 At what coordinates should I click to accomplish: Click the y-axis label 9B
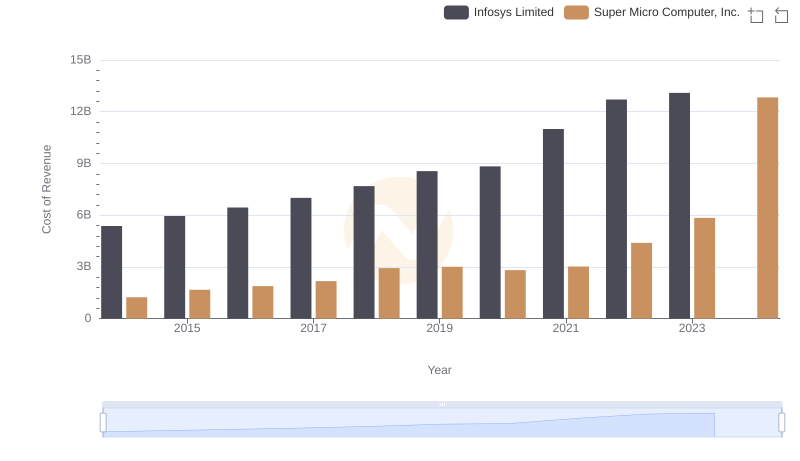(x=84, y=163)
